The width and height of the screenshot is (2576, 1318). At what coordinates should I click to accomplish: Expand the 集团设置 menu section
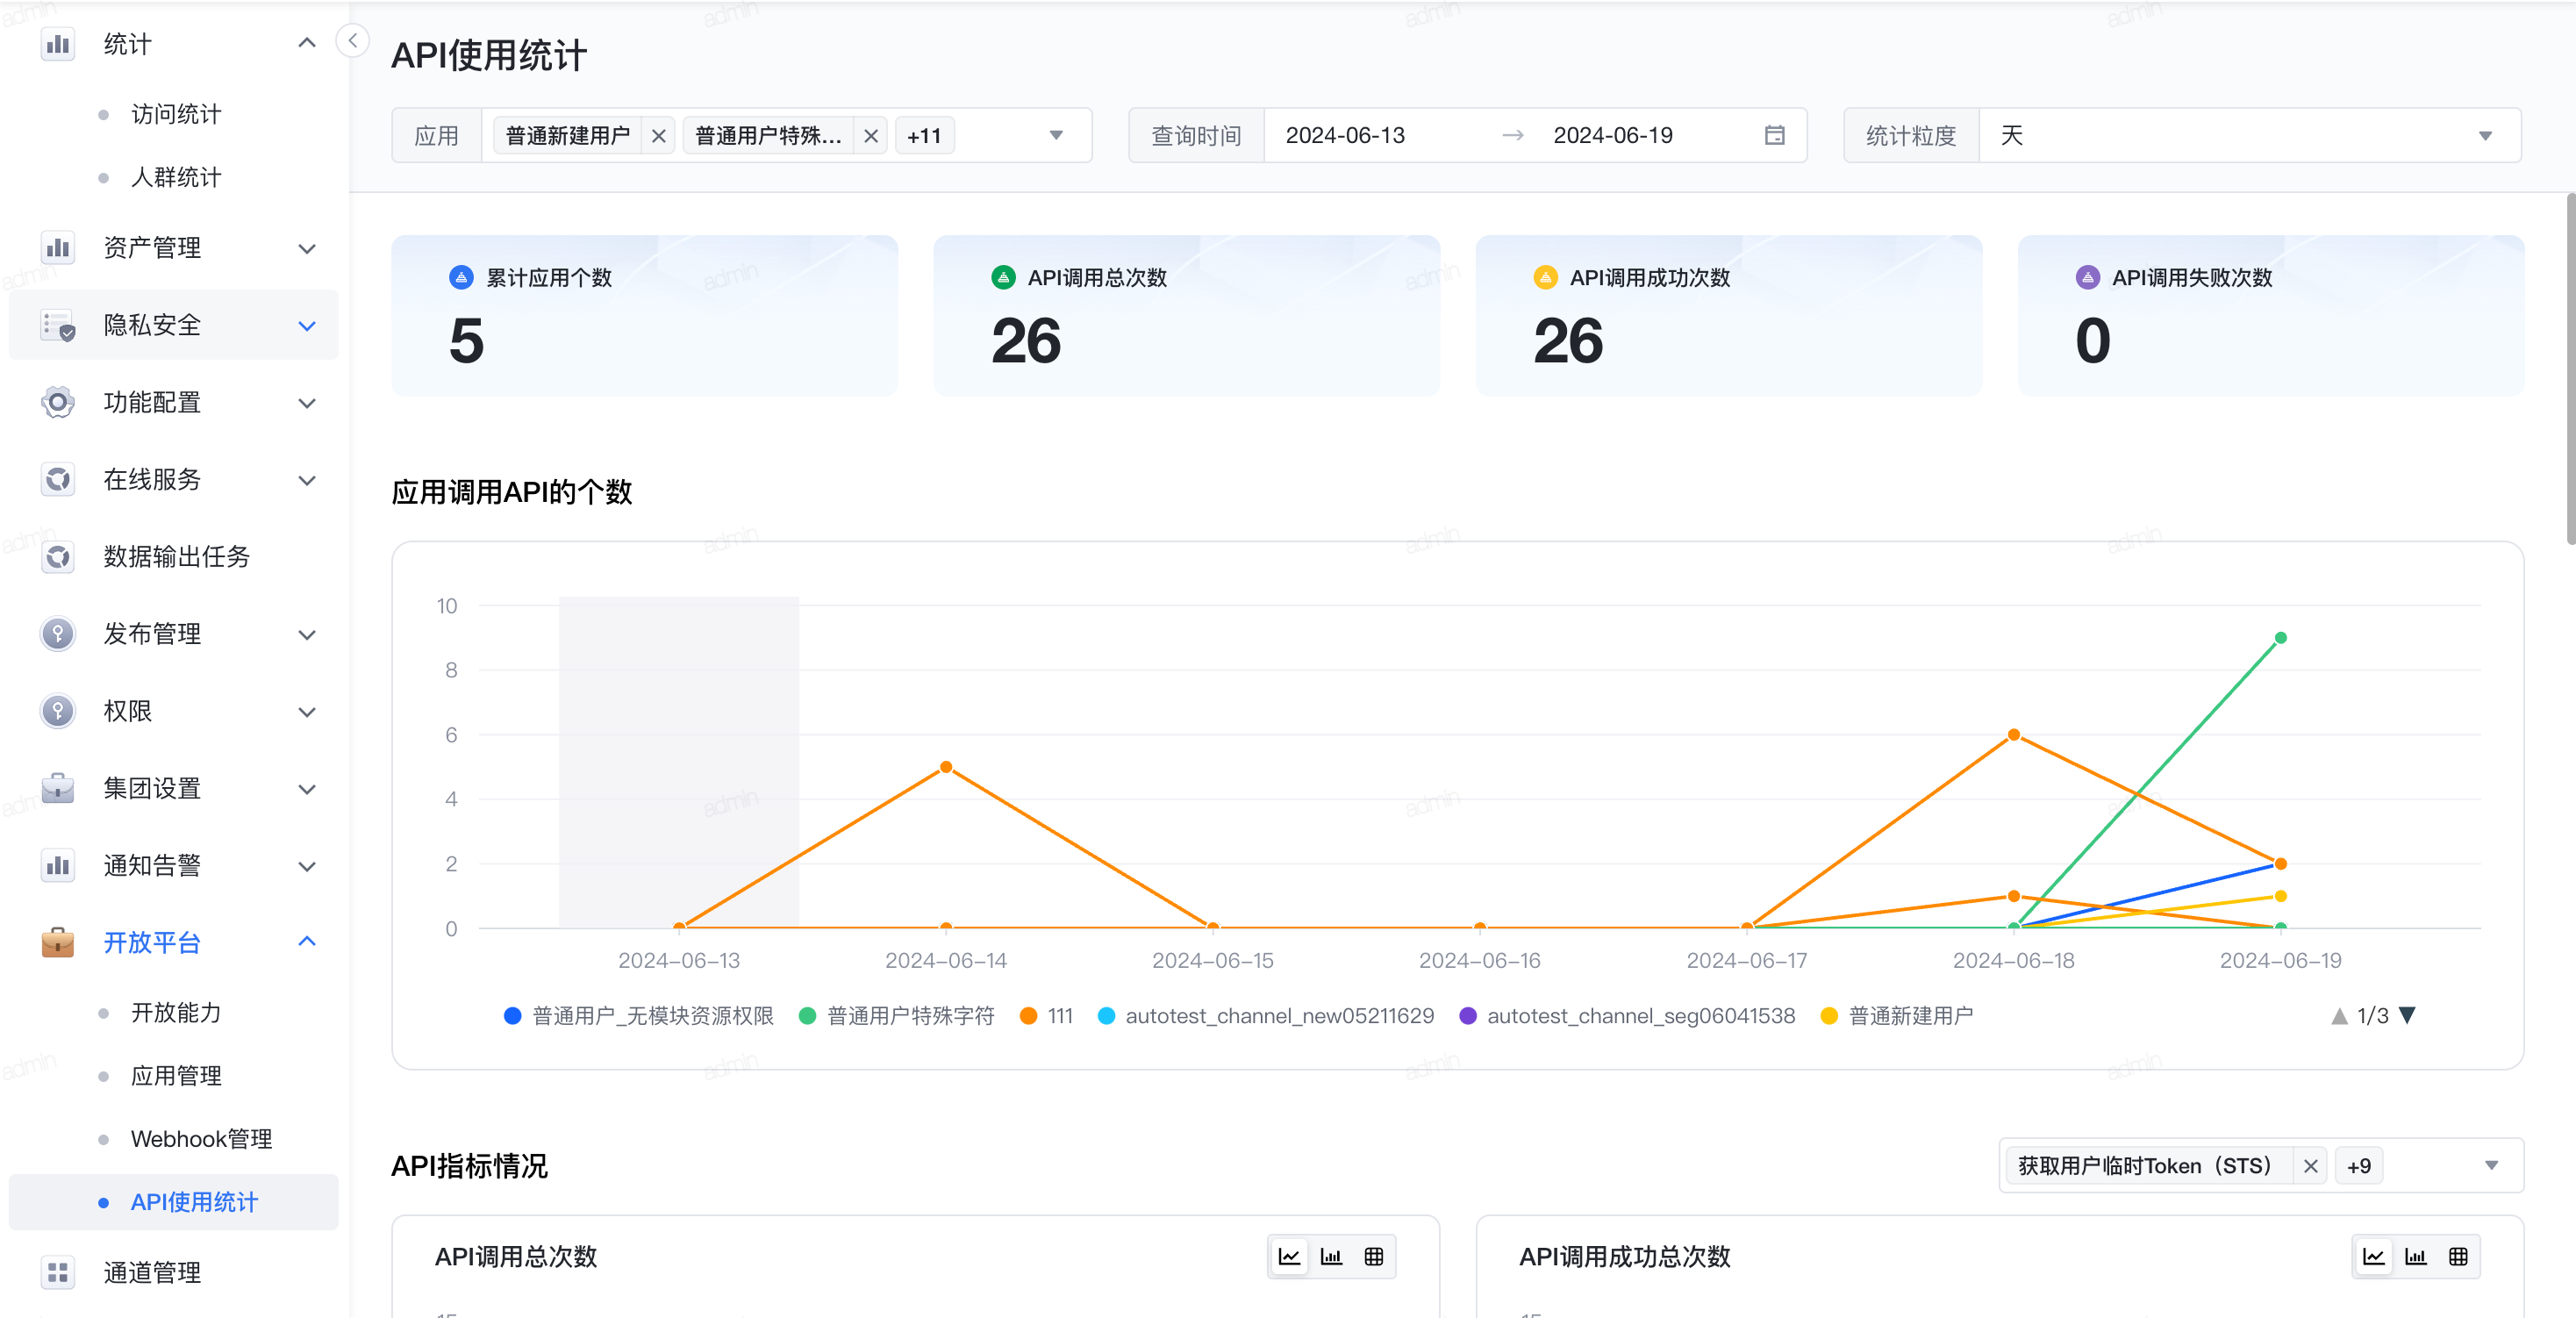click(307, 789)
